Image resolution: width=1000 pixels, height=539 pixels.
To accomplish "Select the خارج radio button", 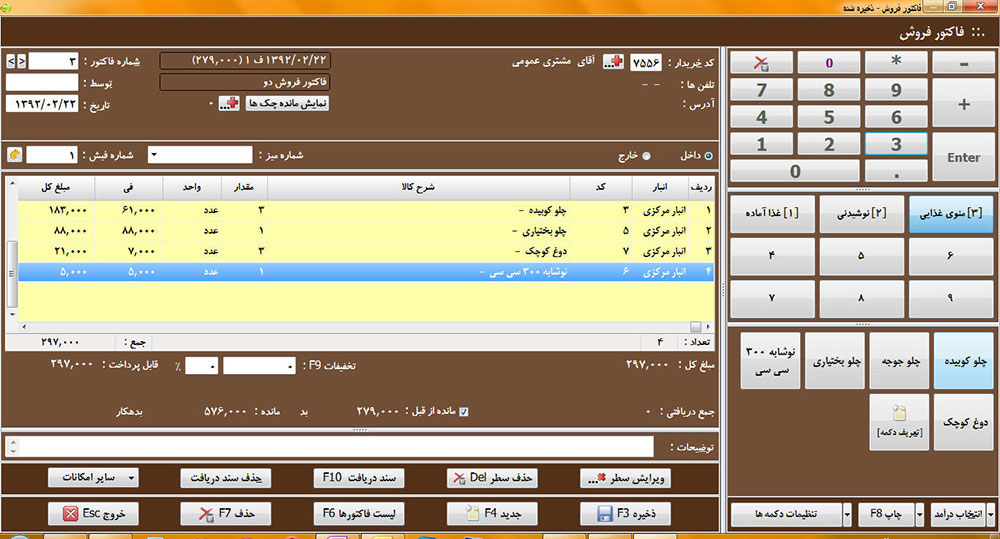I will pyautogui.click(x=646, y=156).
